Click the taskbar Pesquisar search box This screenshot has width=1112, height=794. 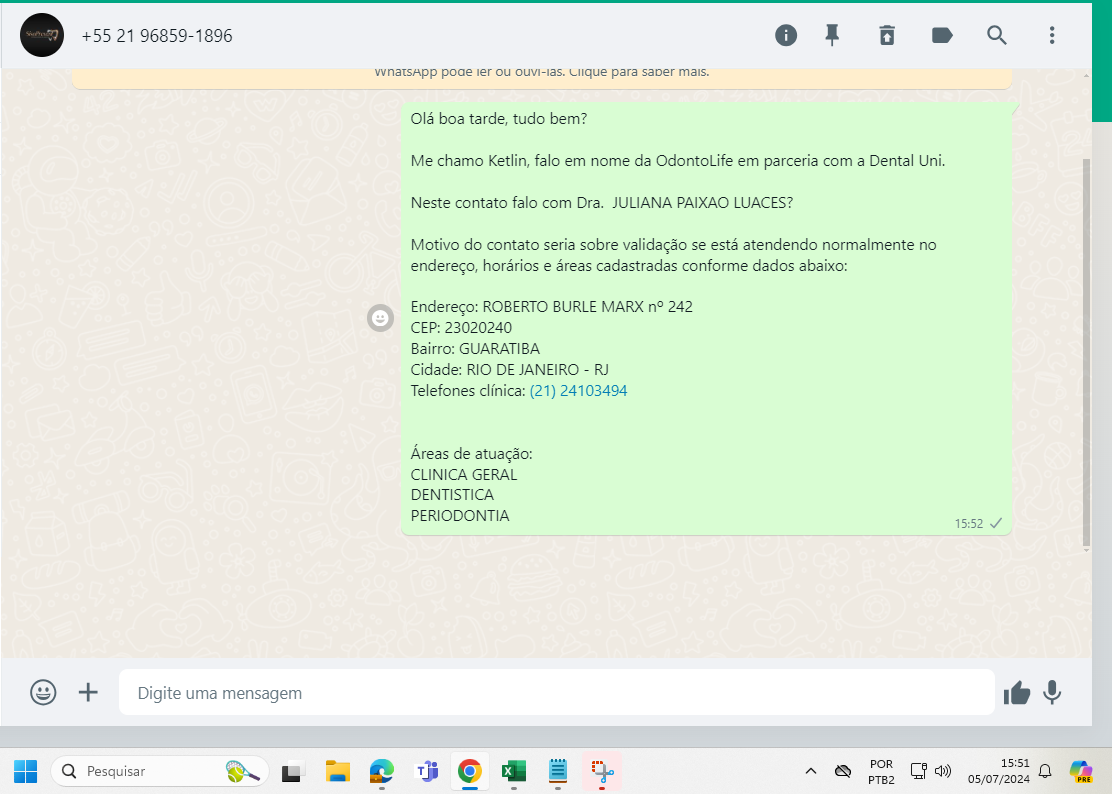[160, 771]
